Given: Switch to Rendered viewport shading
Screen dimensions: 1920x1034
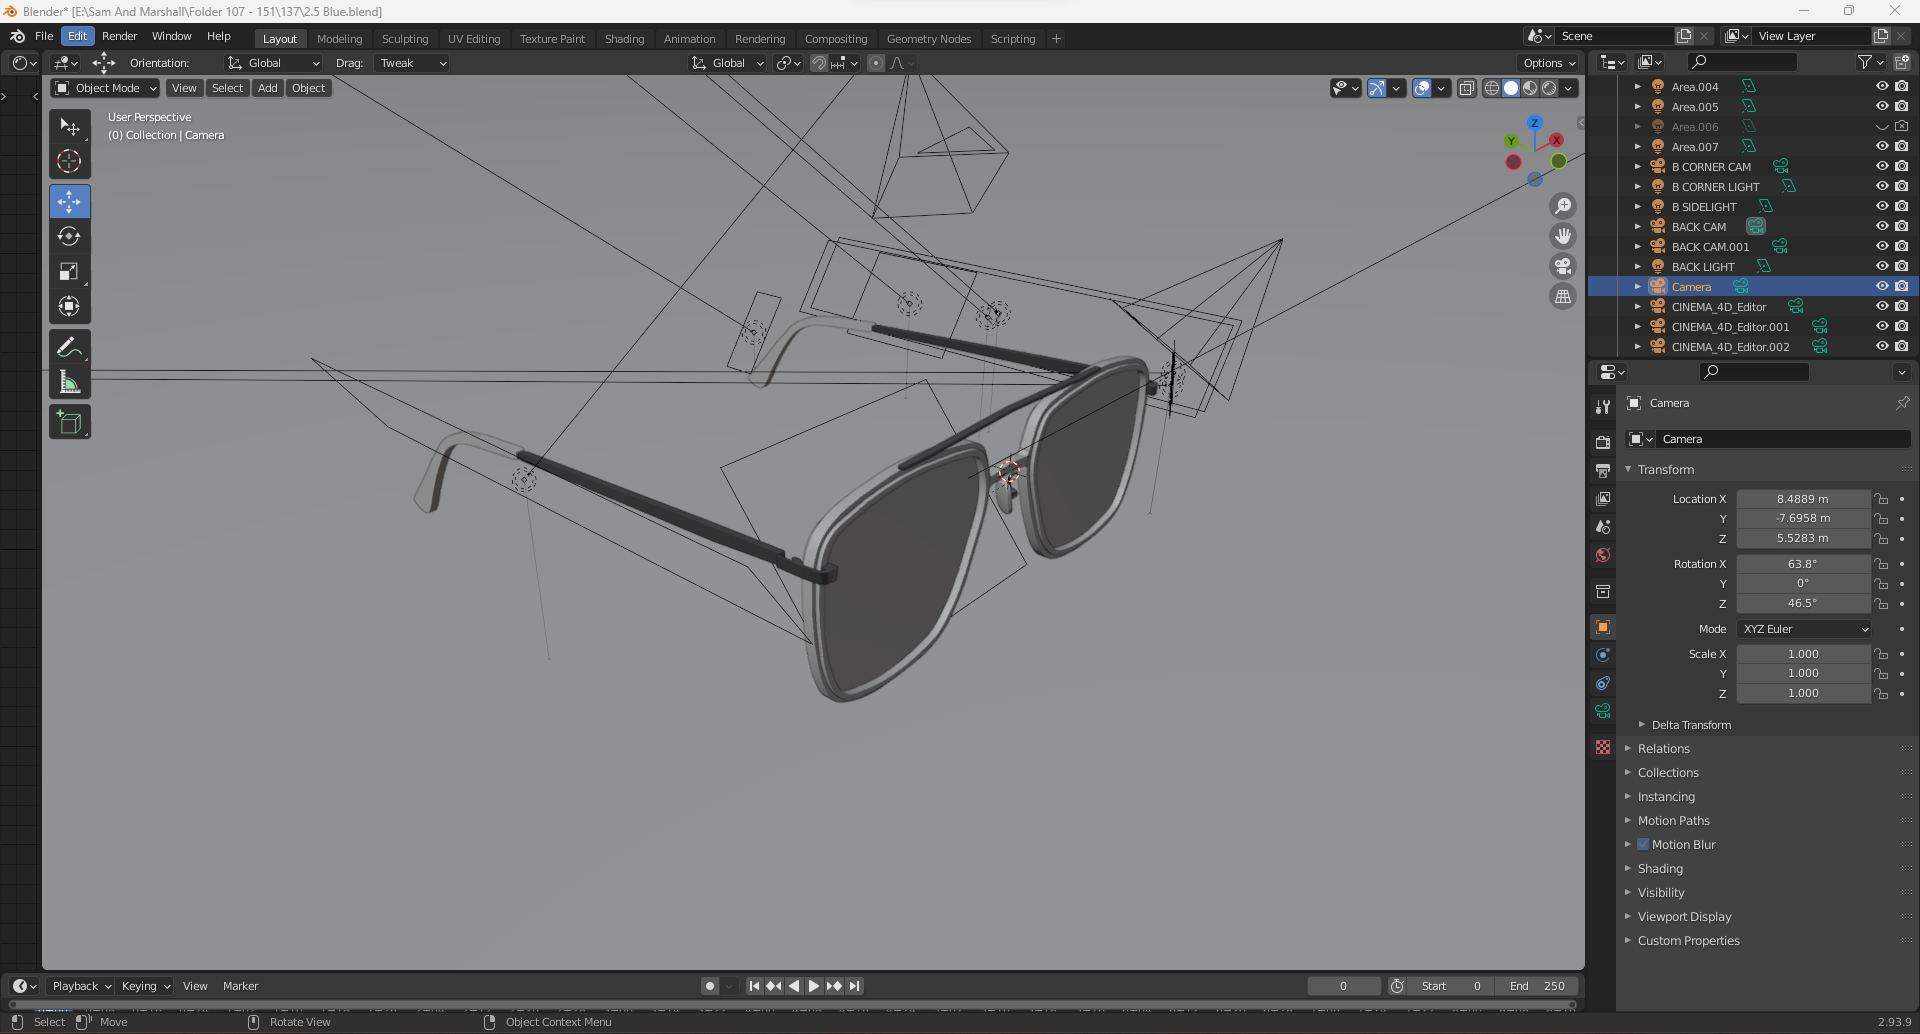Looking at the screenshot, I should 1549,88.
